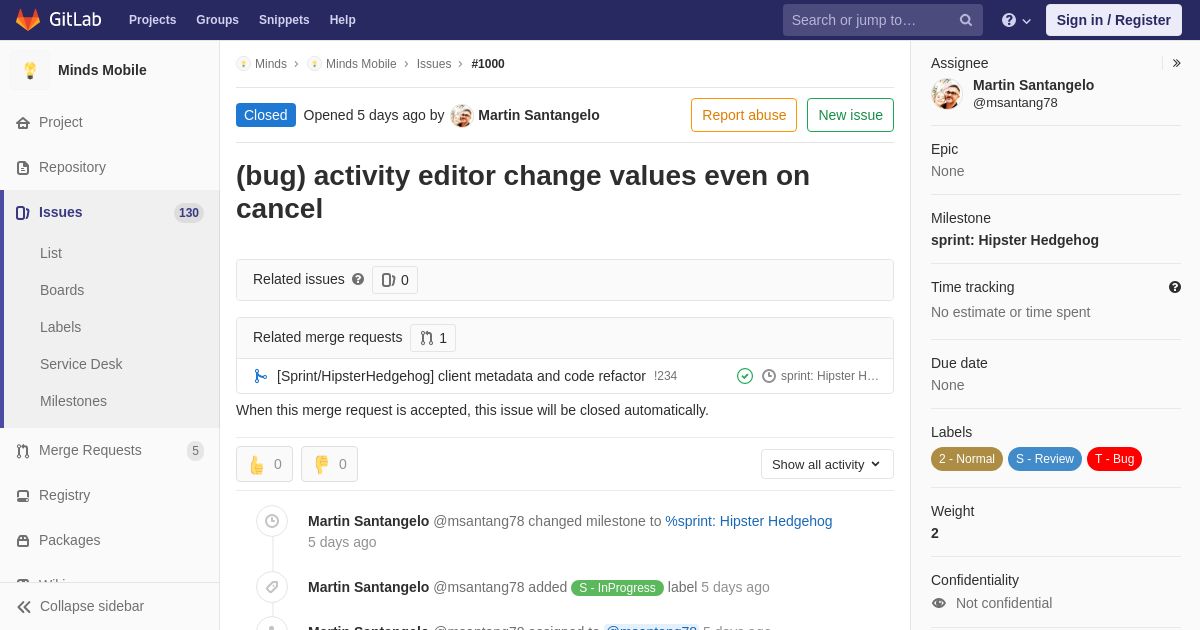Image resolution: width=1200 pixels, height=630 pixels.
Task: Collapse the right sidebar with double chevron
Action: [x=1176, y=63]
